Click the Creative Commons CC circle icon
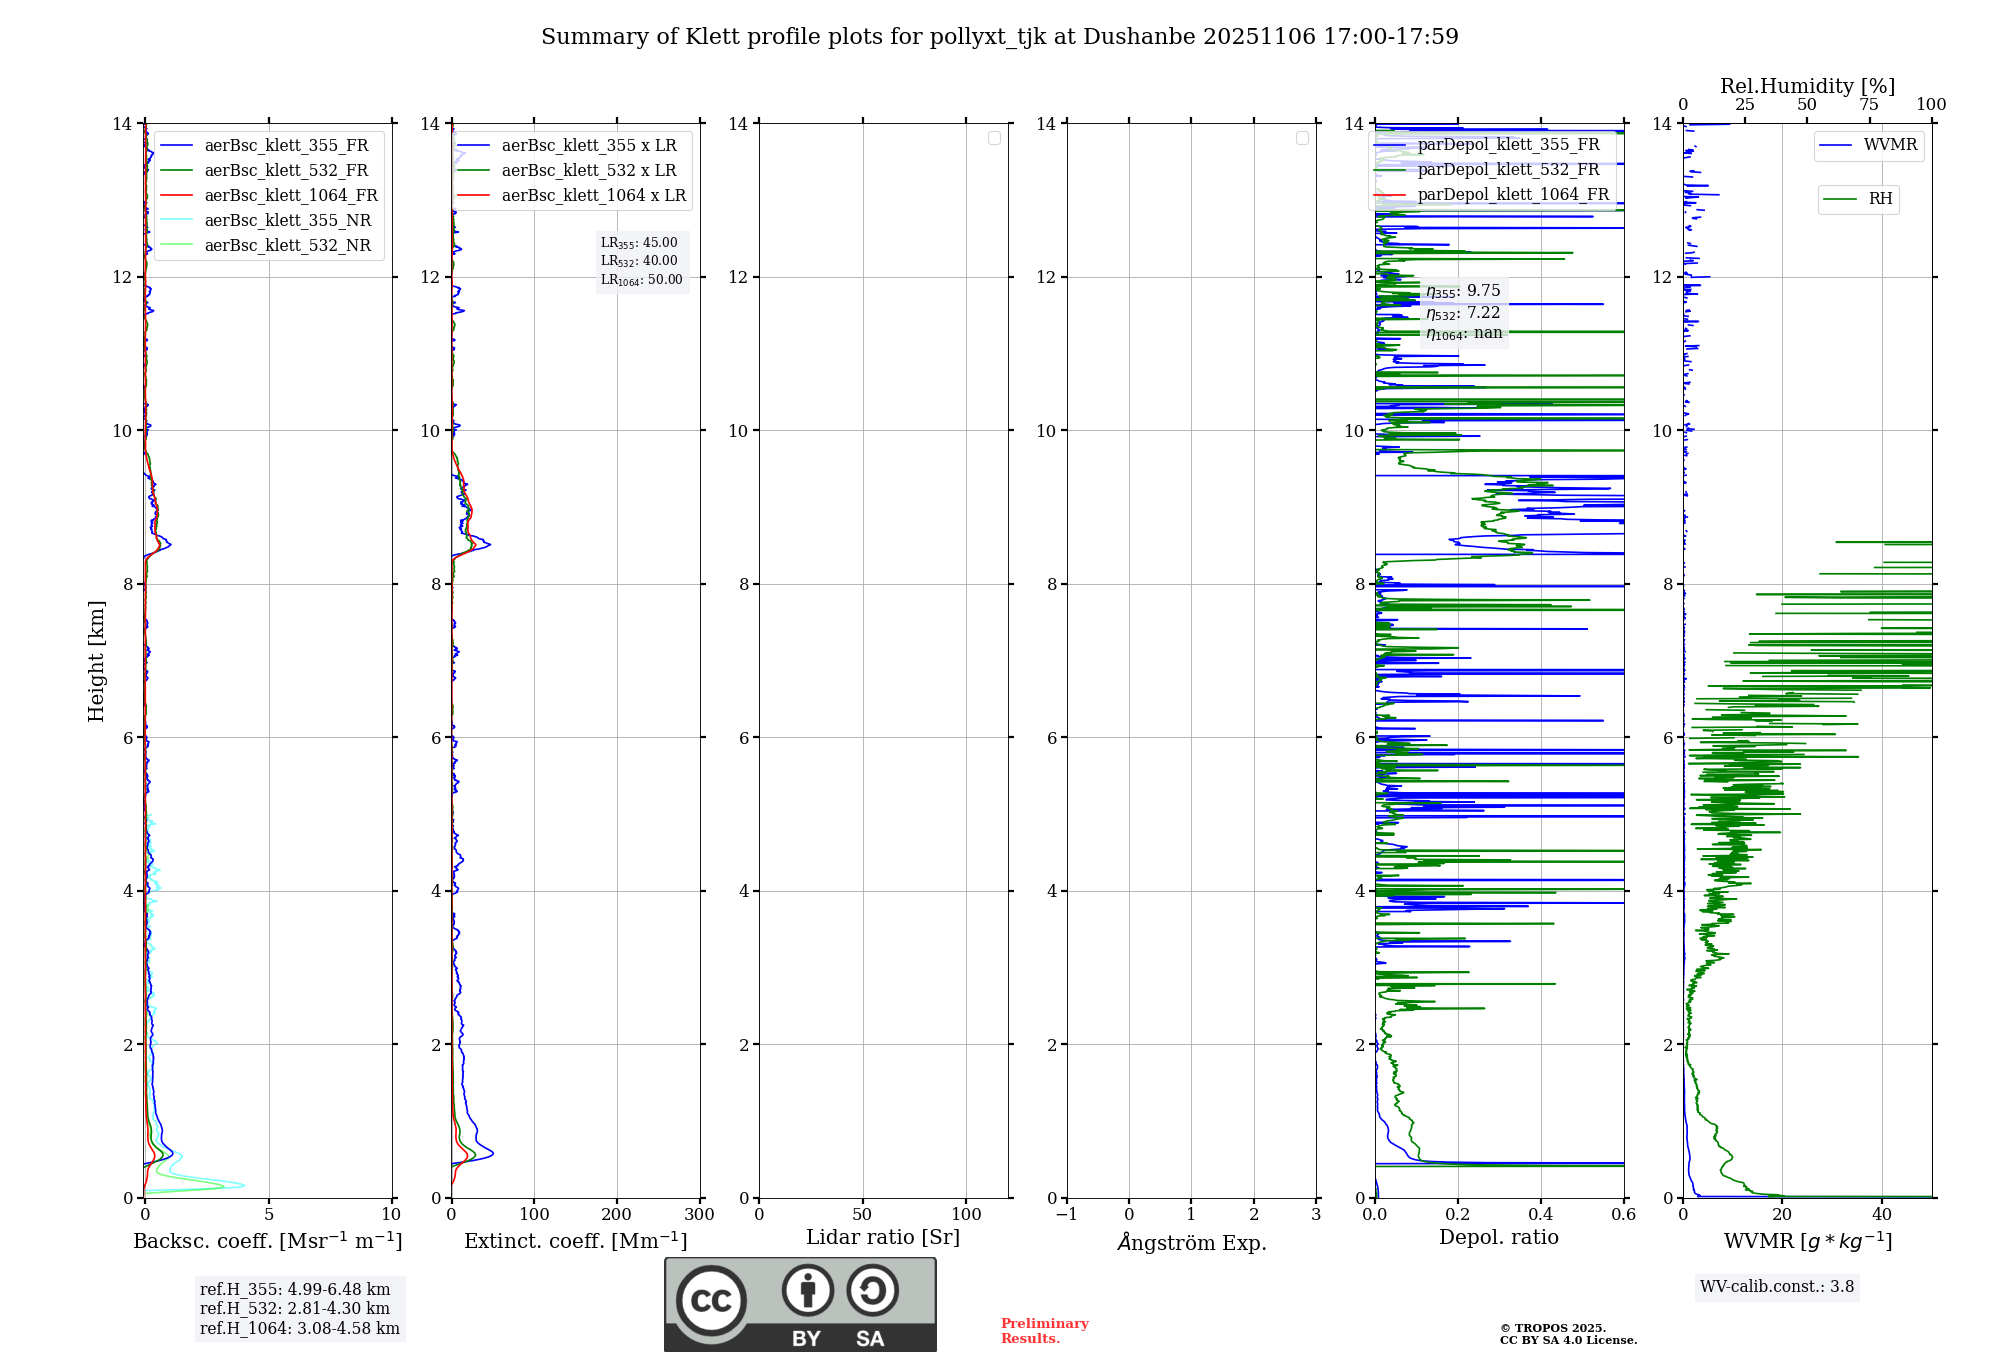Screen dimensions: 2000x1360 [x=711, y=1300]
